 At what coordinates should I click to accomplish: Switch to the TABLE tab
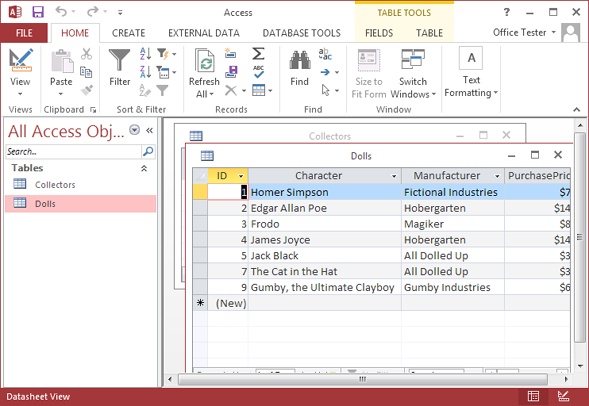pos(429,33)
